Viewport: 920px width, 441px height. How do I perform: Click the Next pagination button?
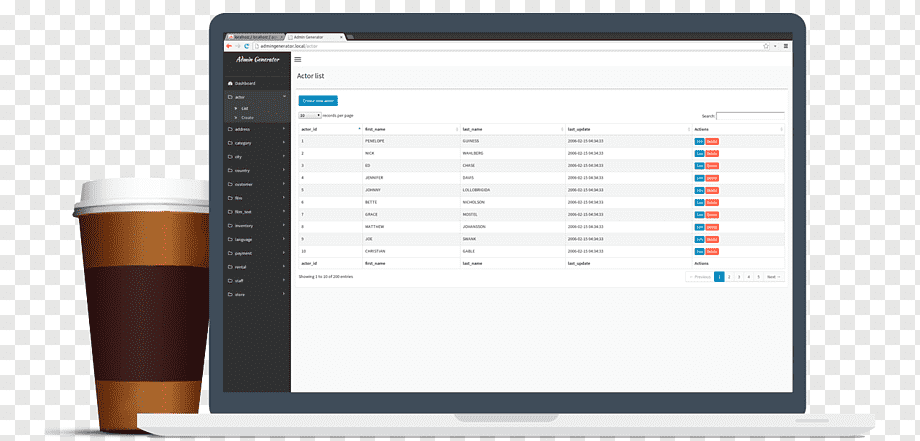[774, 277]
